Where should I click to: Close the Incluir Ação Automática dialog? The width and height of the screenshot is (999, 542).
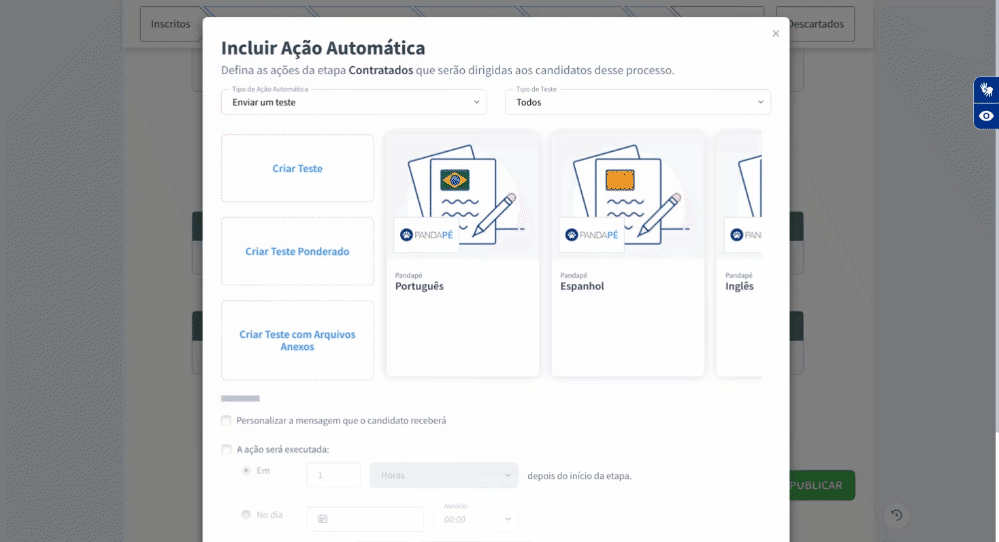[775, 34]
